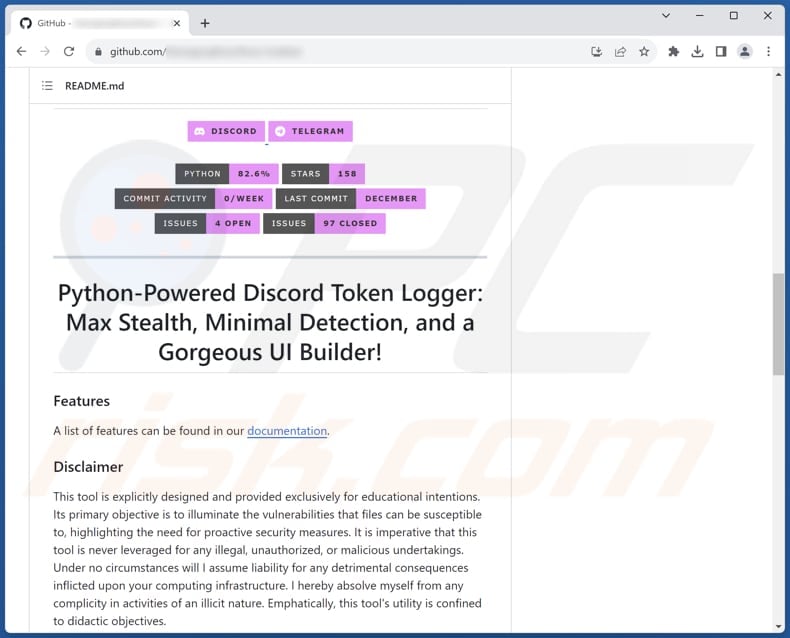Open the Telegram badge link
This screenshot has width=790, height=638.
(310, 132)
